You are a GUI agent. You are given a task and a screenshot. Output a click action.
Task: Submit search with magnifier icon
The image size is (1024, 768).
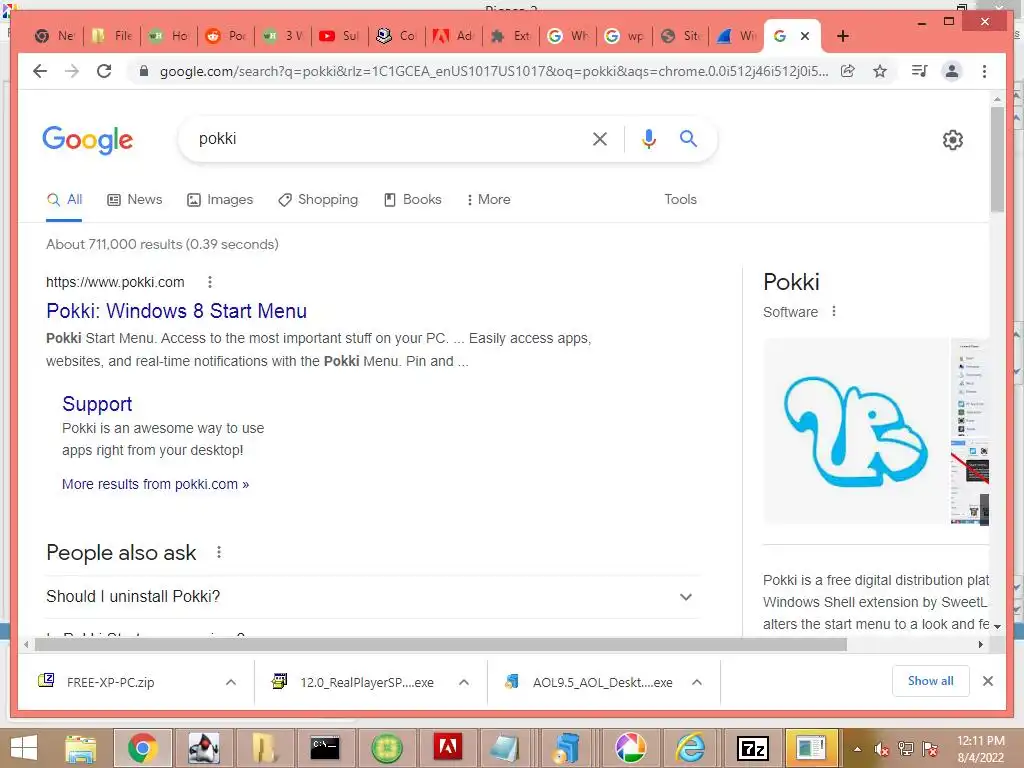(688, 138)
